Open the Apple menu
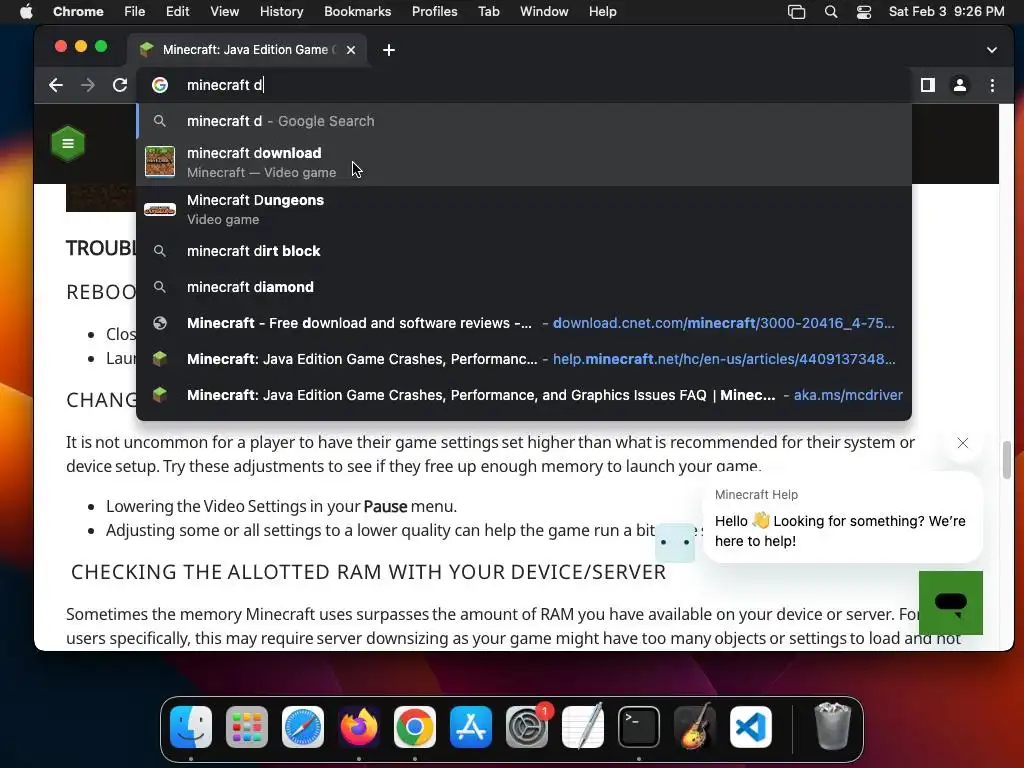Image resolution: width=1024 pixels, height=768 pixels. [x=26, y=11]
